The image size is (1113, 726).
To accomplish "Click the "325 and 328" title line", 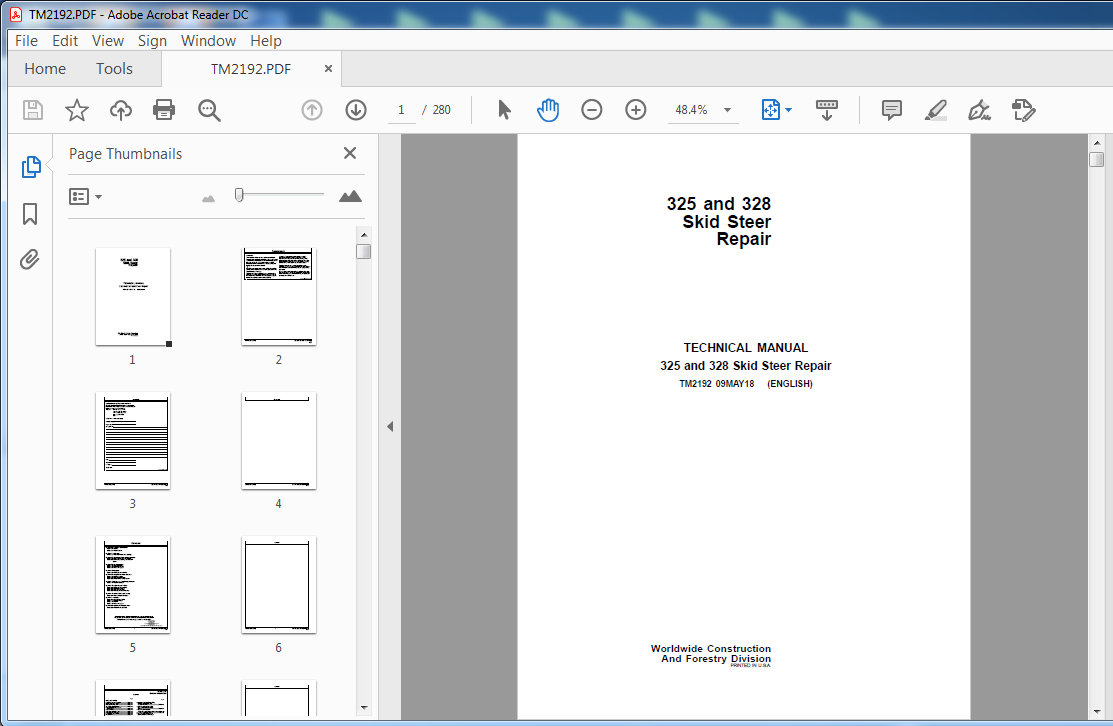I will pos(718,204).
